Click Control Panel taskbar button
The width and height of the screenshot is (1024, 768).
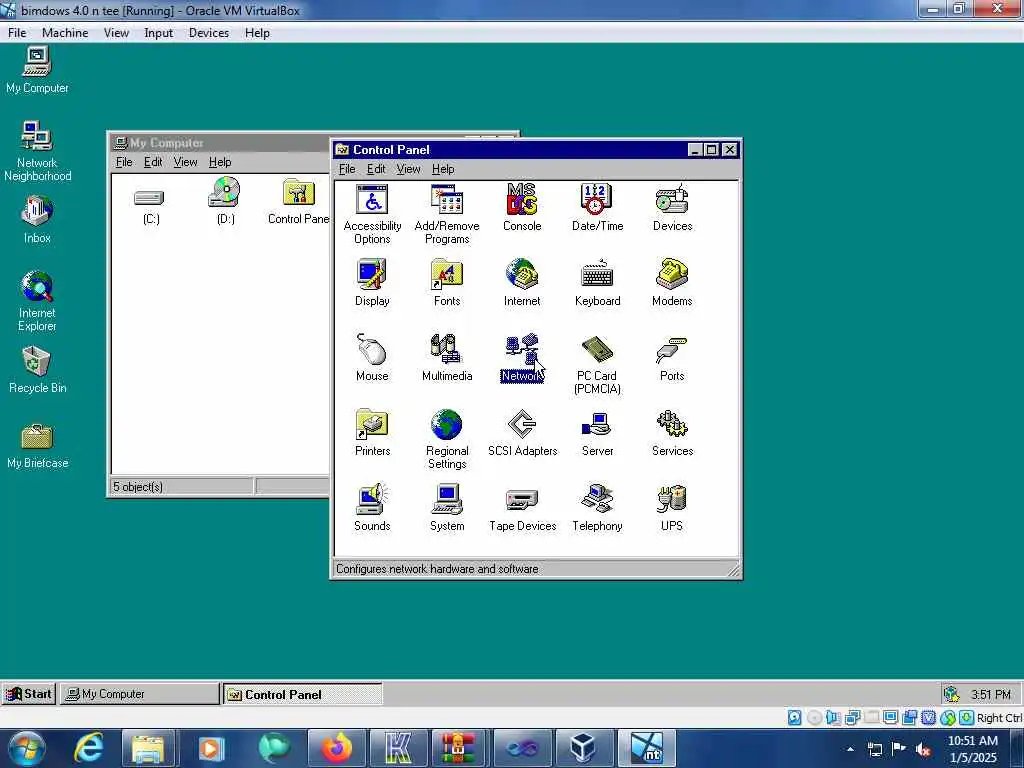pyautogui.click(x=302, y=694)
